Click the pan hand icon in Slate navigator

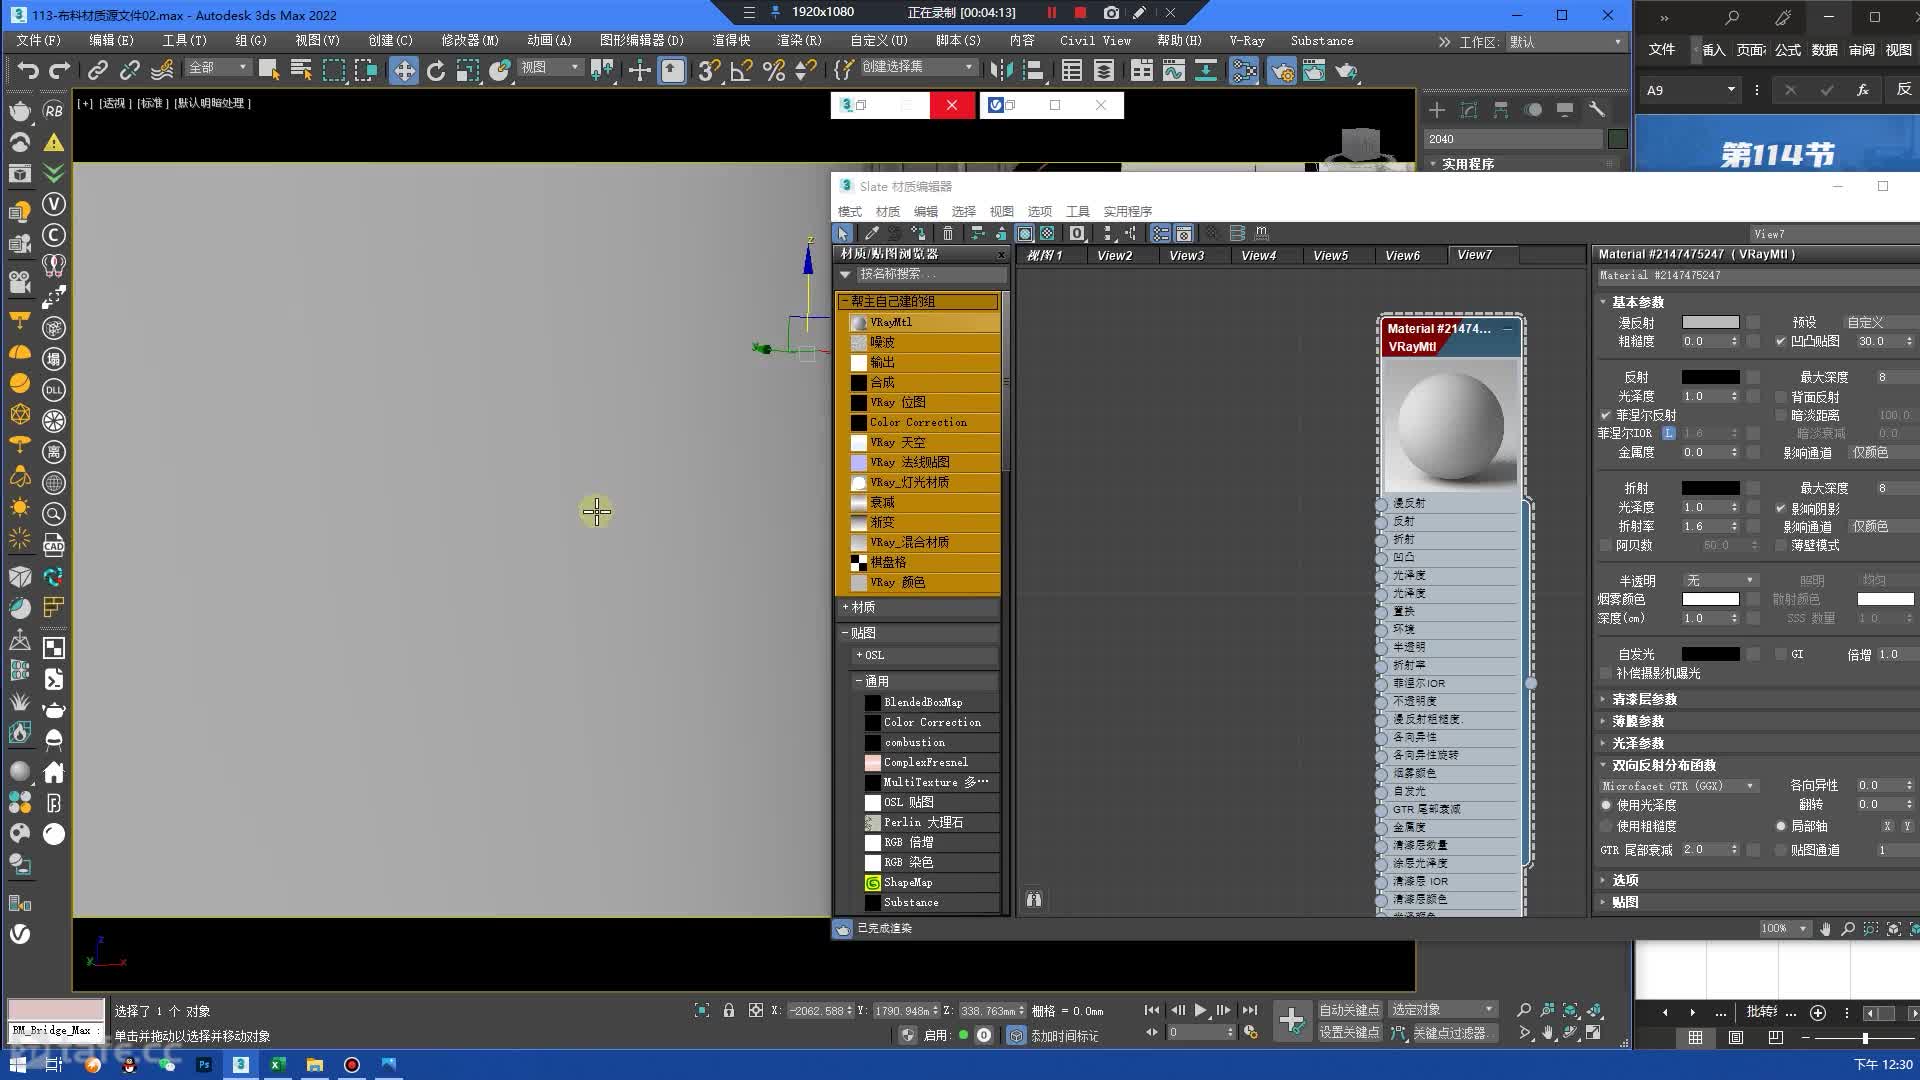tap(1825, 929)
